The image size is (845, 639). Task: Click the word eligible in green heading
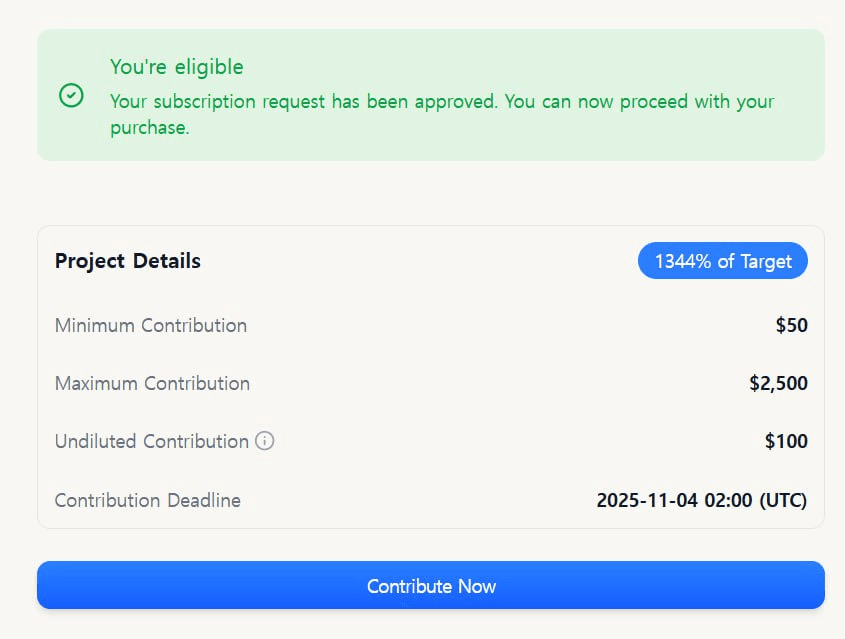coord(208,67)
